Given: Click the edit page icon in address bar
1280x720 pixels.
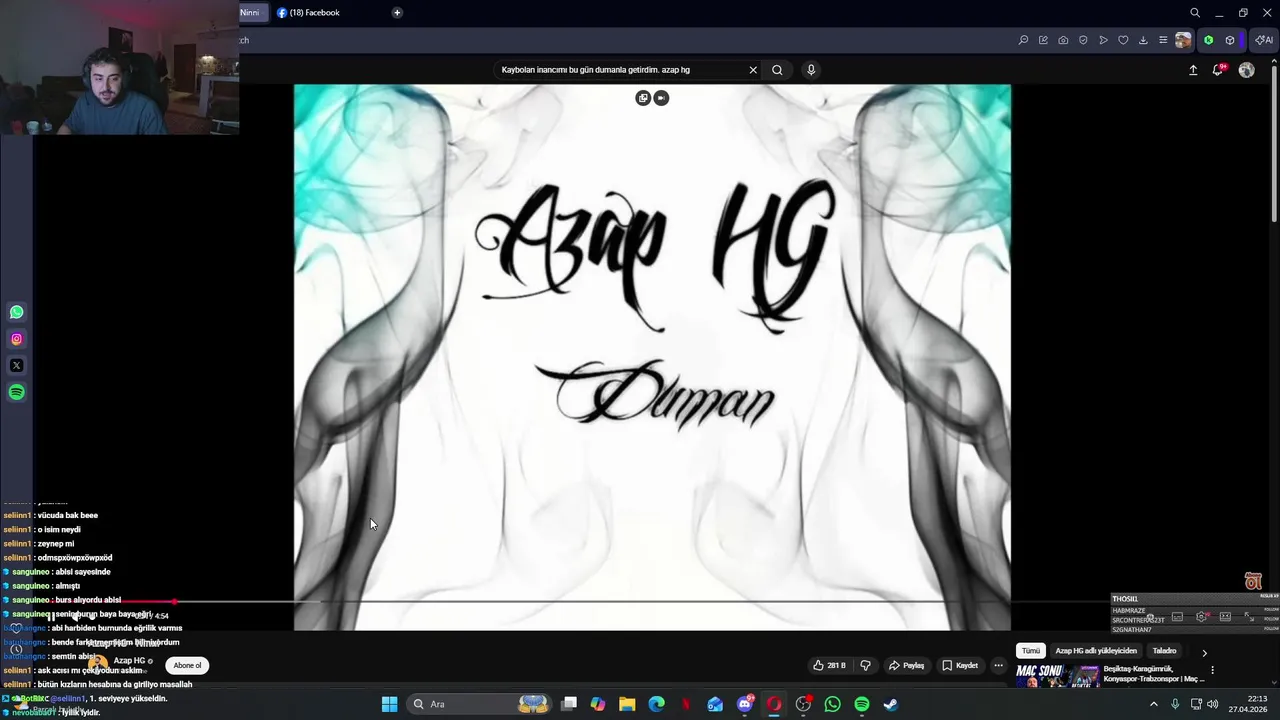Looking at the screenshot, I should (x=1043, y=40).
